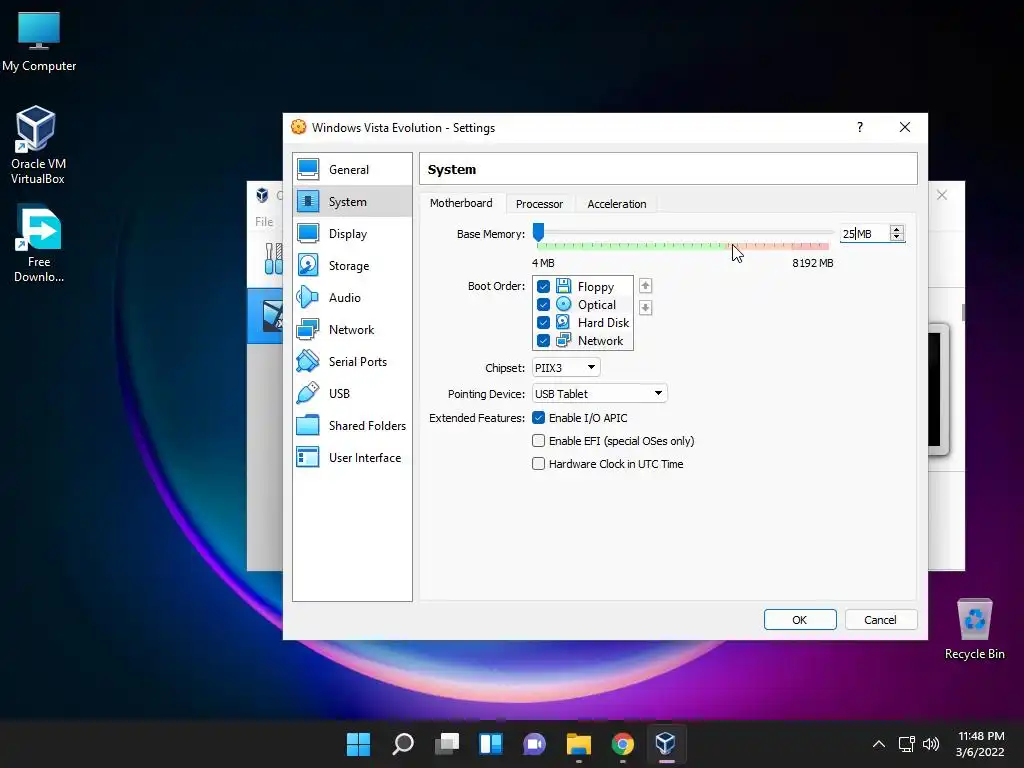Open Chat app from taskbar
This screenshot has width=1024, height=768.
[535, 744]
